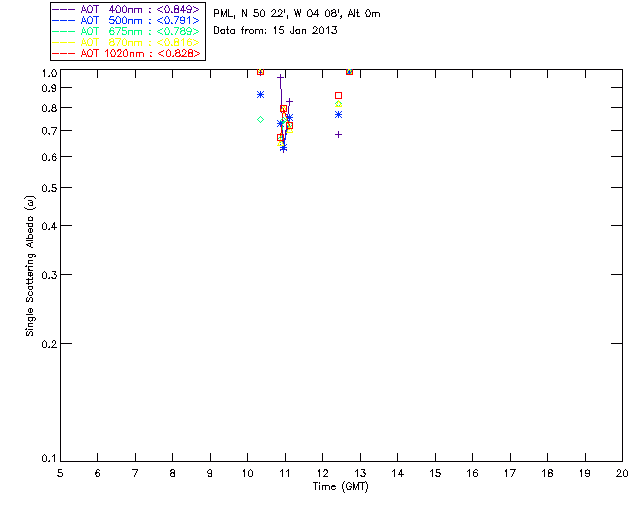Viewport: 640px width, 512px height.
Task: Click the x-axis tick label '13'
Action: [360, 474]
